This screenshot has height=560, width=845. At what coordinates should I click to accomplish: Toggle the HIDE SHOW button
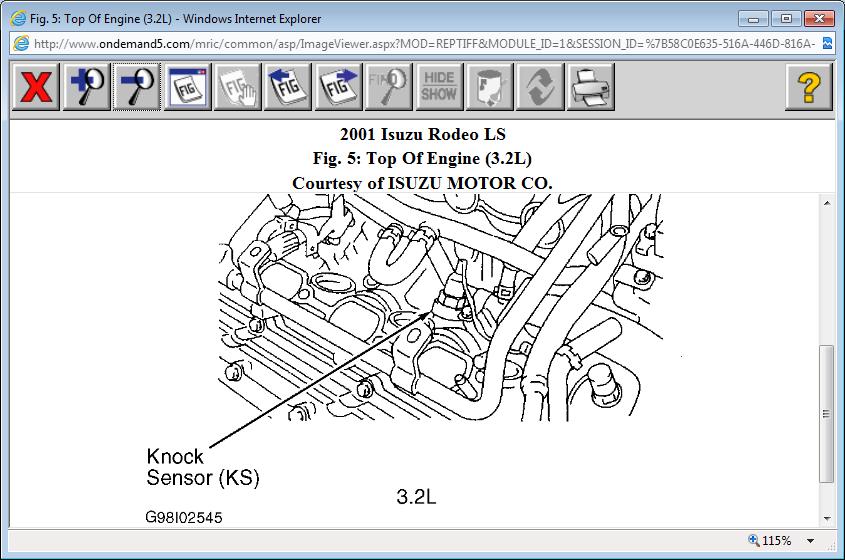pos(439,87)
